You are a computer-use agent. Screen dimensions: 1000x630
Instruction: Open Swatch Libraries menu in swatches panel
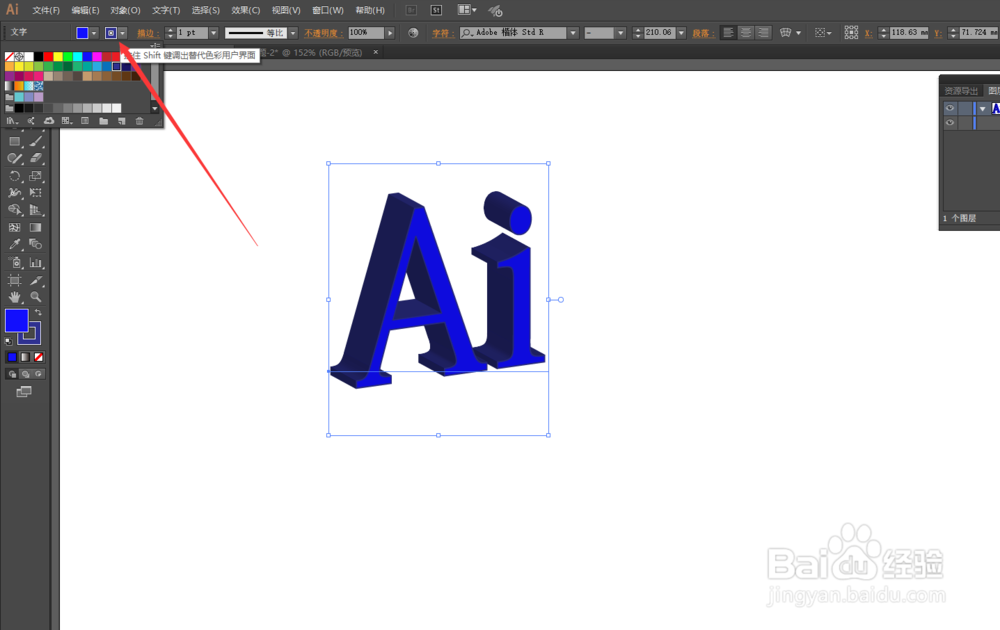point(11,121)
